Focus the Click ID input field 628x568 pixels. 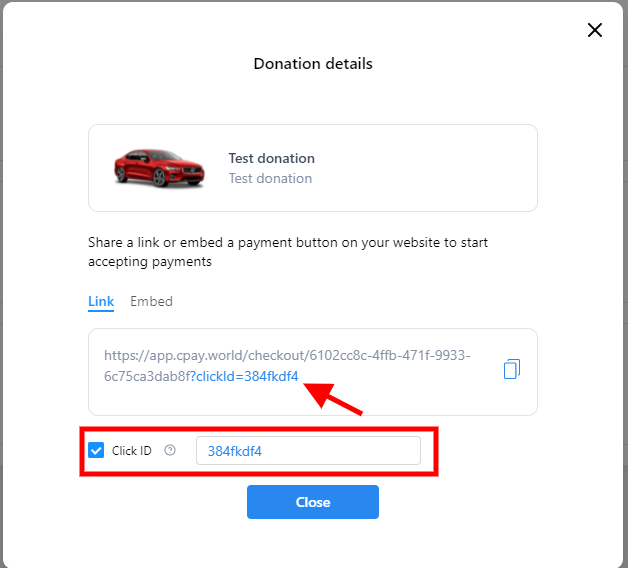coord(308,451)
